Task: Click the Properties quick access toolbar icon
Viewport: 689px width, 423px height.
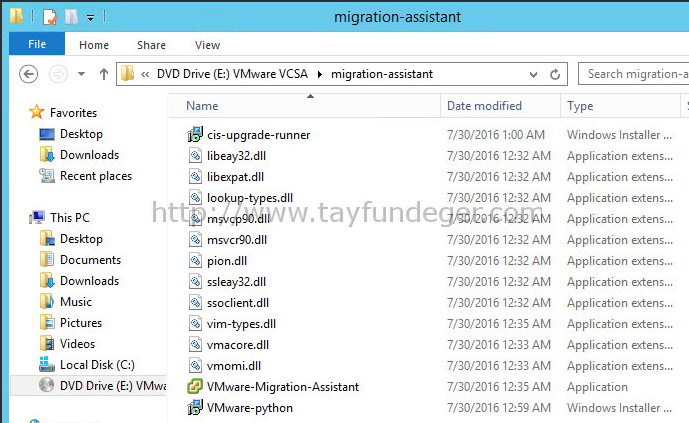Action: [x=50, y=17]
